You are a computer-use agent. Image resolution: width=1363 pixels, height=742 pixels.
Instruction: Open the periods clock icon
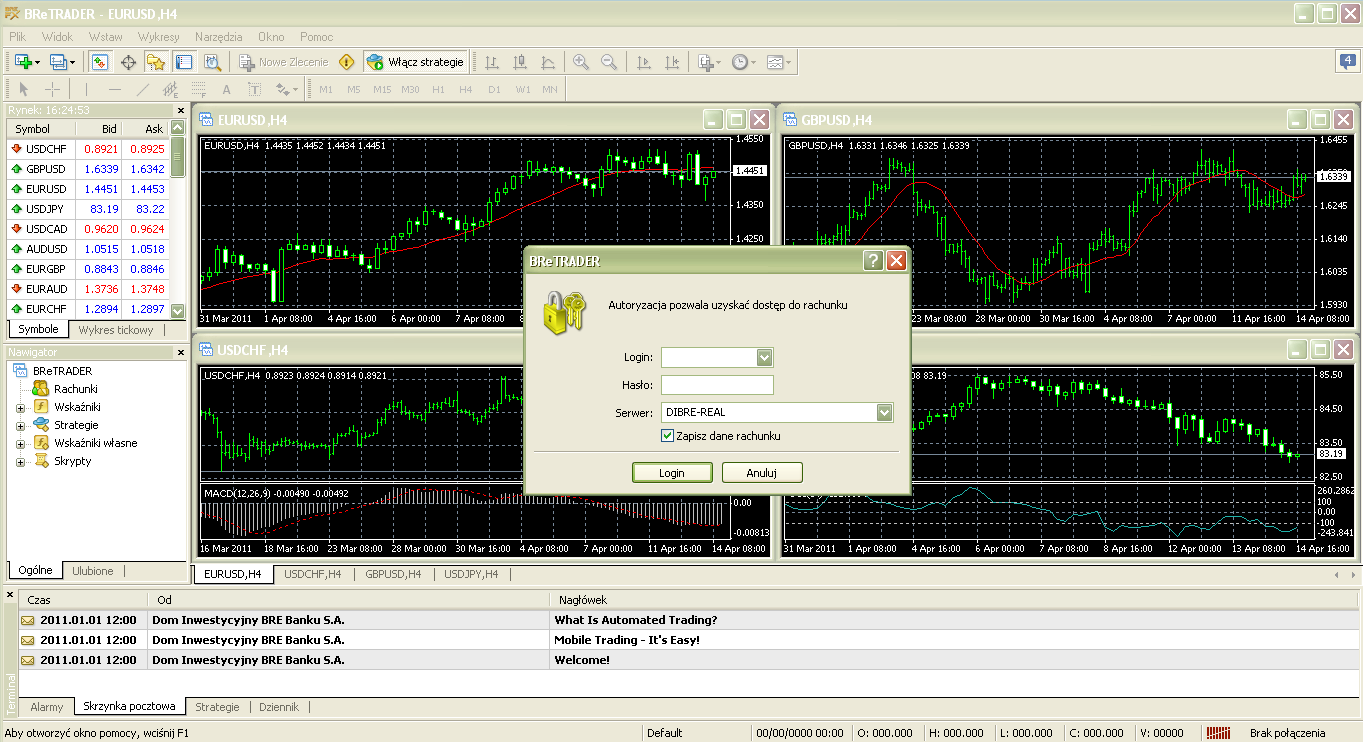click(x=739, y=62)
